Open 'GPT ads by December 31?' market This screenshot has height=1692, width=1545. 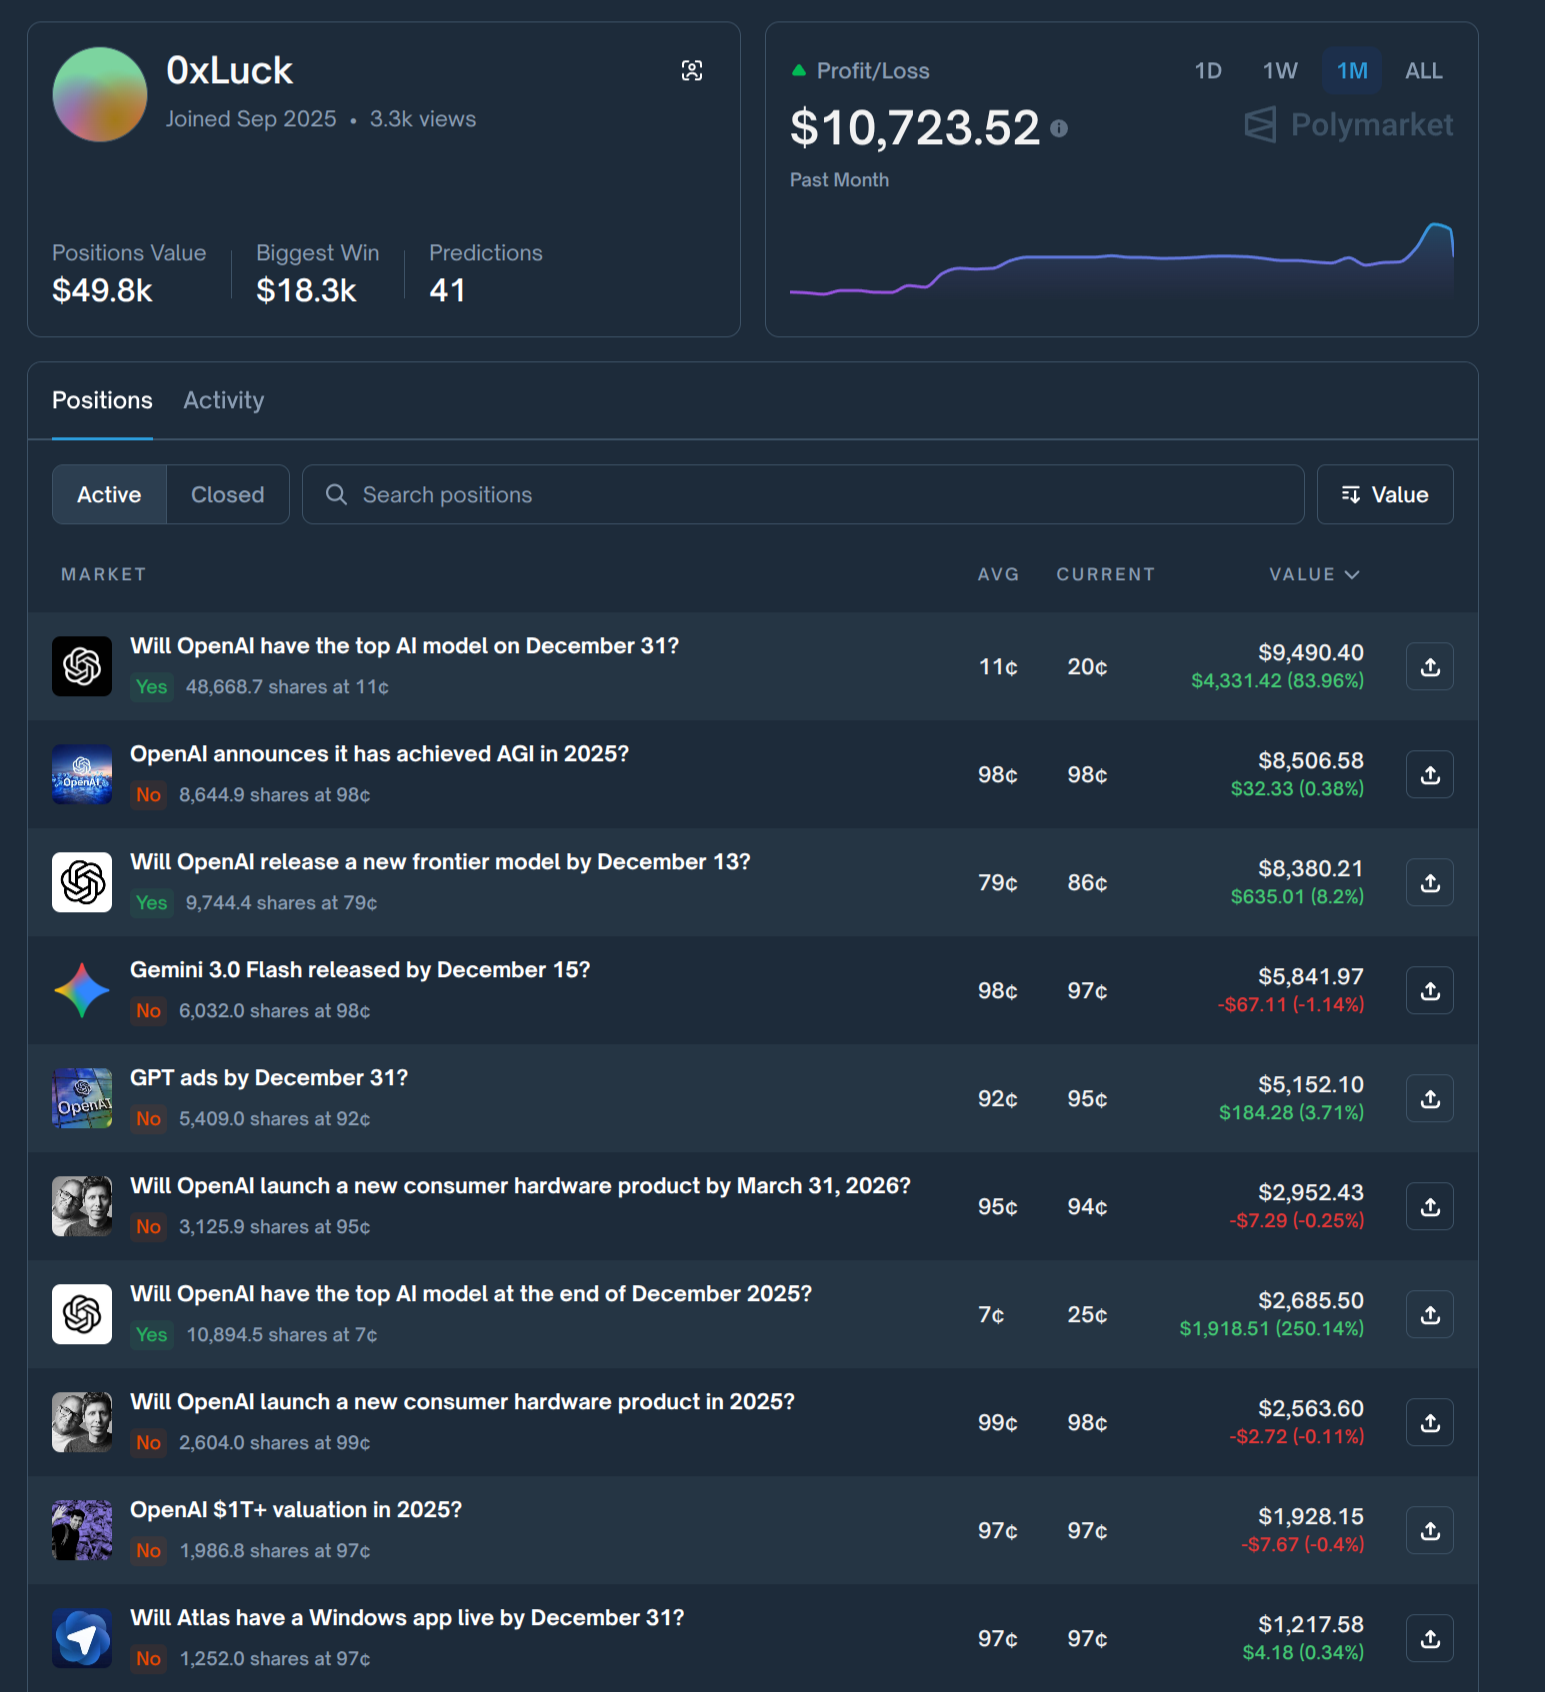click(x=269, y=1078)
